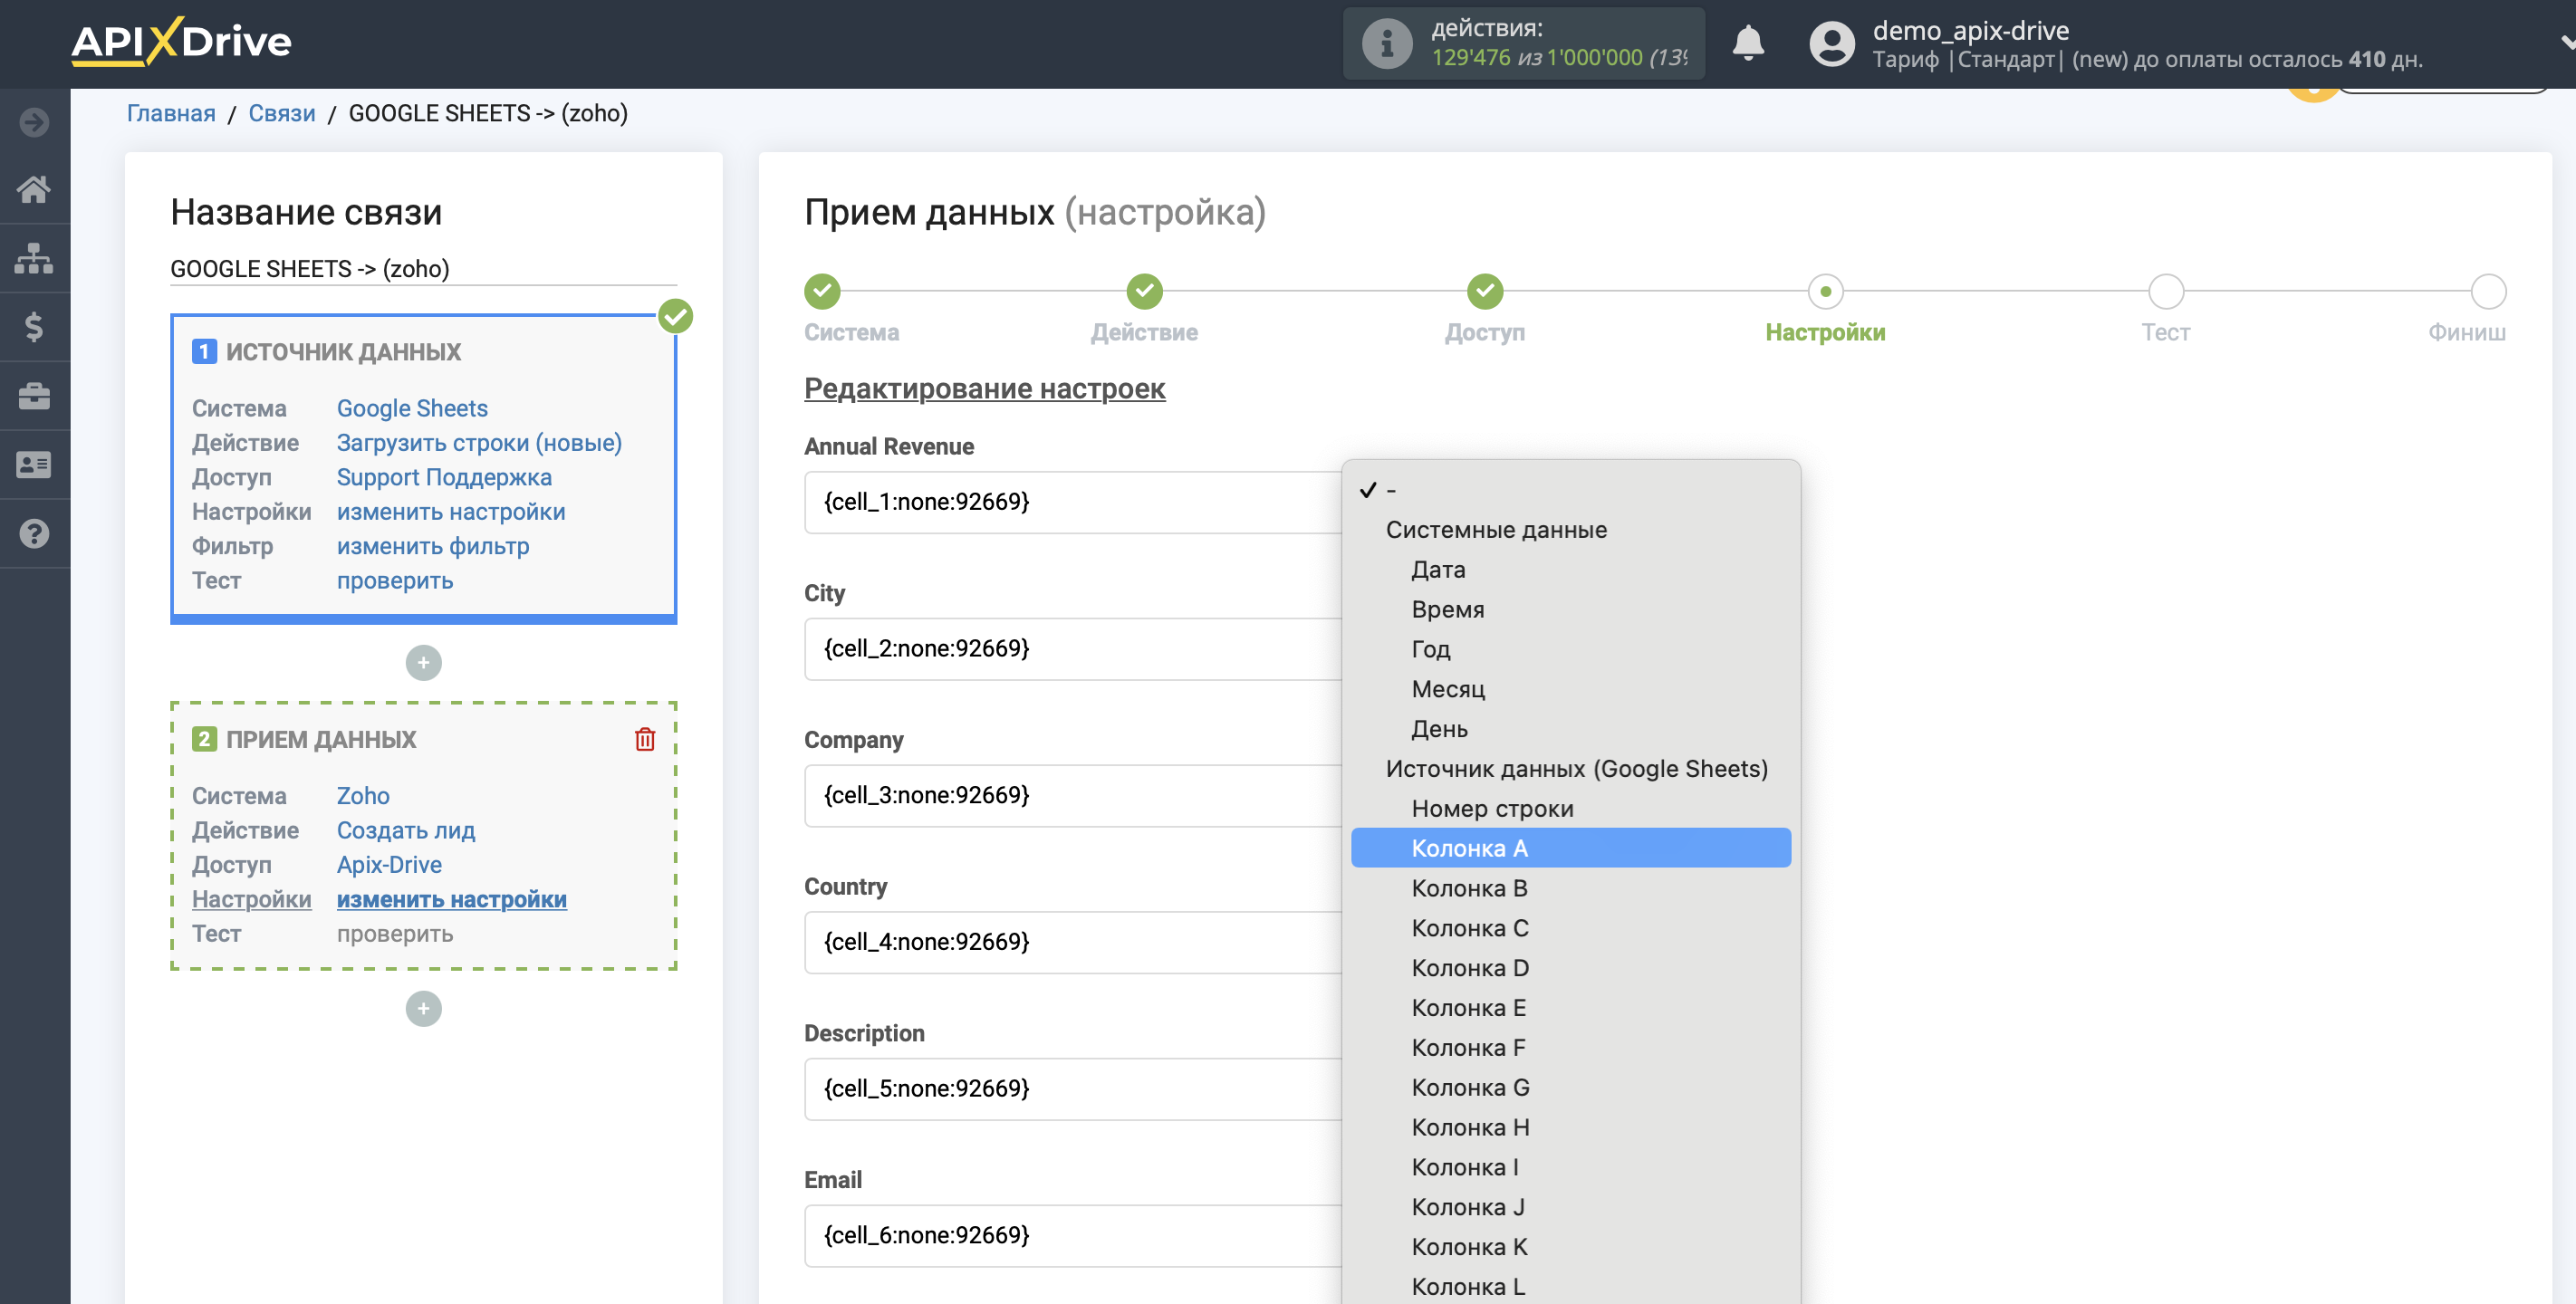Open the contact card icon in sidebar

(34, 465)
